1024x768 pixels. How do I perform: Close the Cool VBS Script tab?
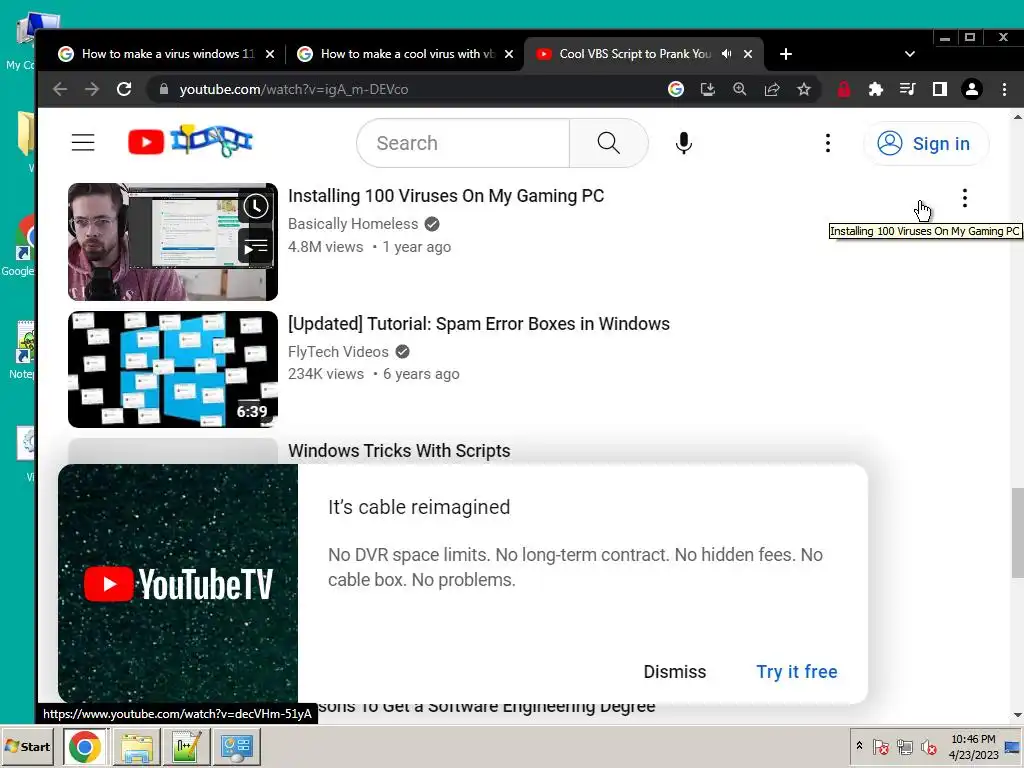pos(748,54)
